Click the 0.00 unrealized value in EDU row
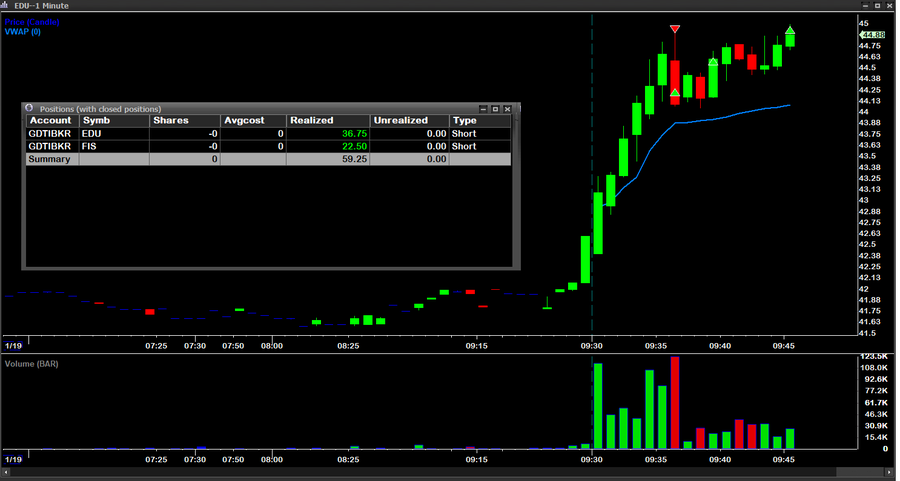Image resolution: width=900 pixels, height=481 pixels. pyautogui.click(x=436, y=134)
